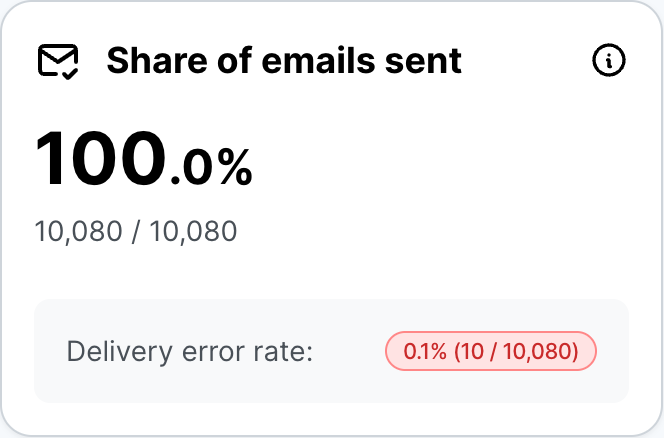This screenshot has width=664, height=438.
Task: Select the second "10,080" total count
Action: (x=194, y=232)
